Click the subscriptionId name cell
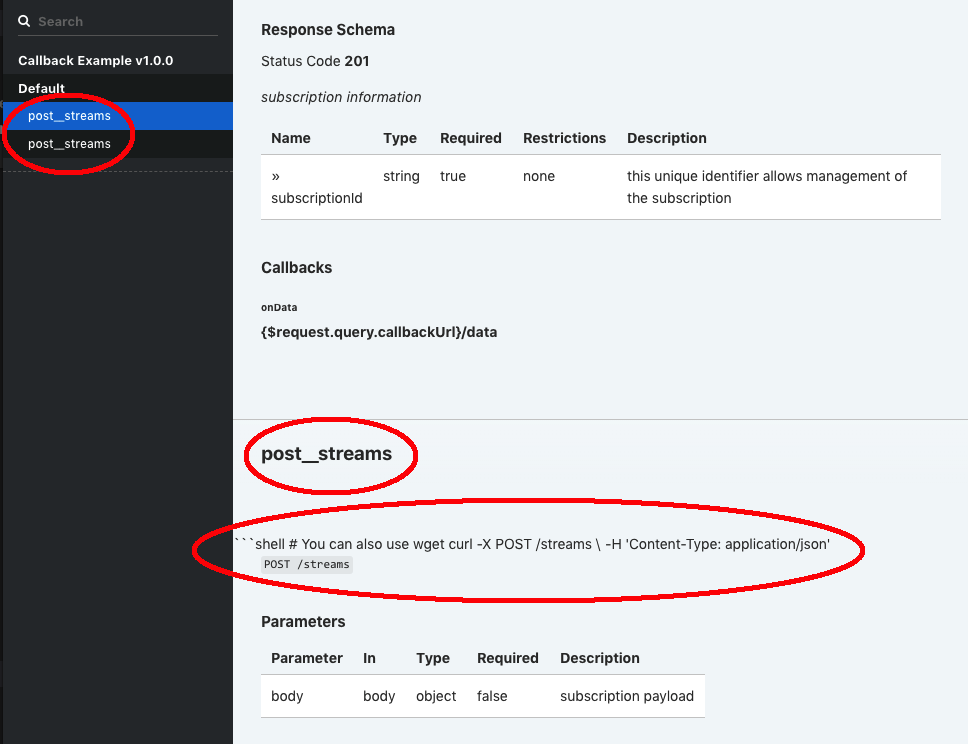Image resolution: width=968 pixels, height=744 pixels. click(x=317, y=187)
